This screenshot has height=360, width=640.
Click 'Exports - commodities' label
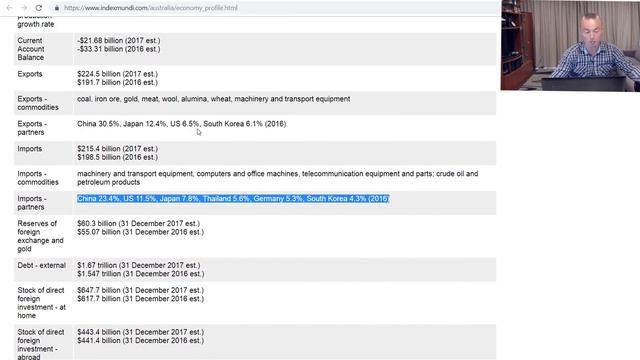pyautogui.click(x=38, y=103)
